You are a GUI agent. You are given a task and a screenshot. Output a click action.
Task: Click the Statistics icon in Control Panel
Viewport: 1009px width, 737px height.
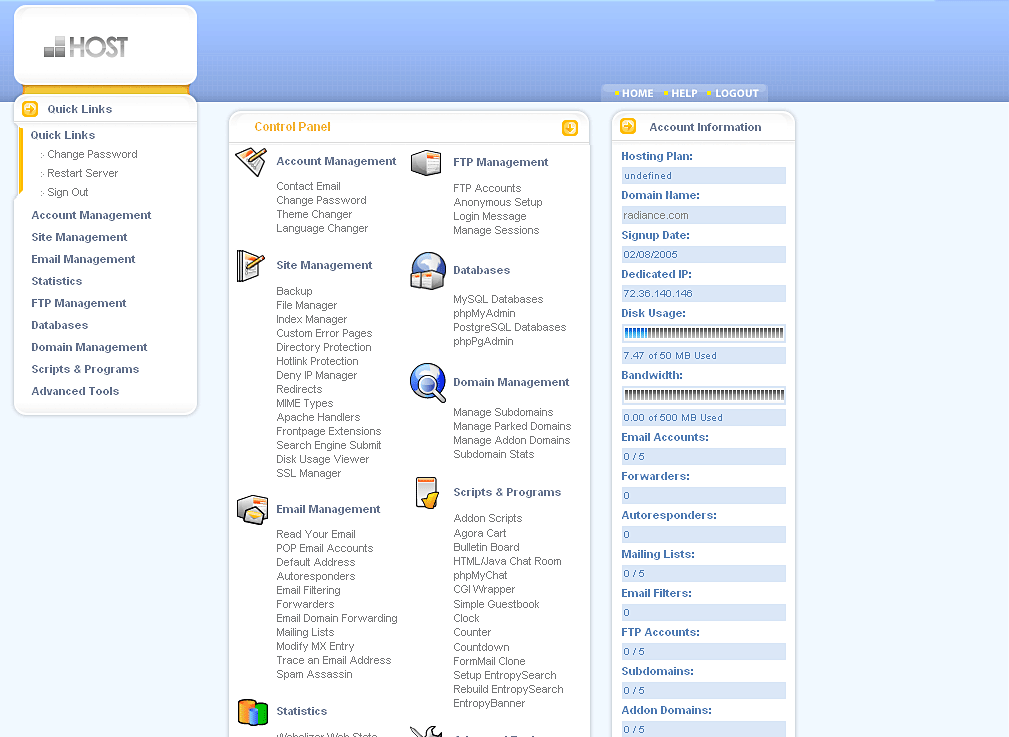[252, 712]
